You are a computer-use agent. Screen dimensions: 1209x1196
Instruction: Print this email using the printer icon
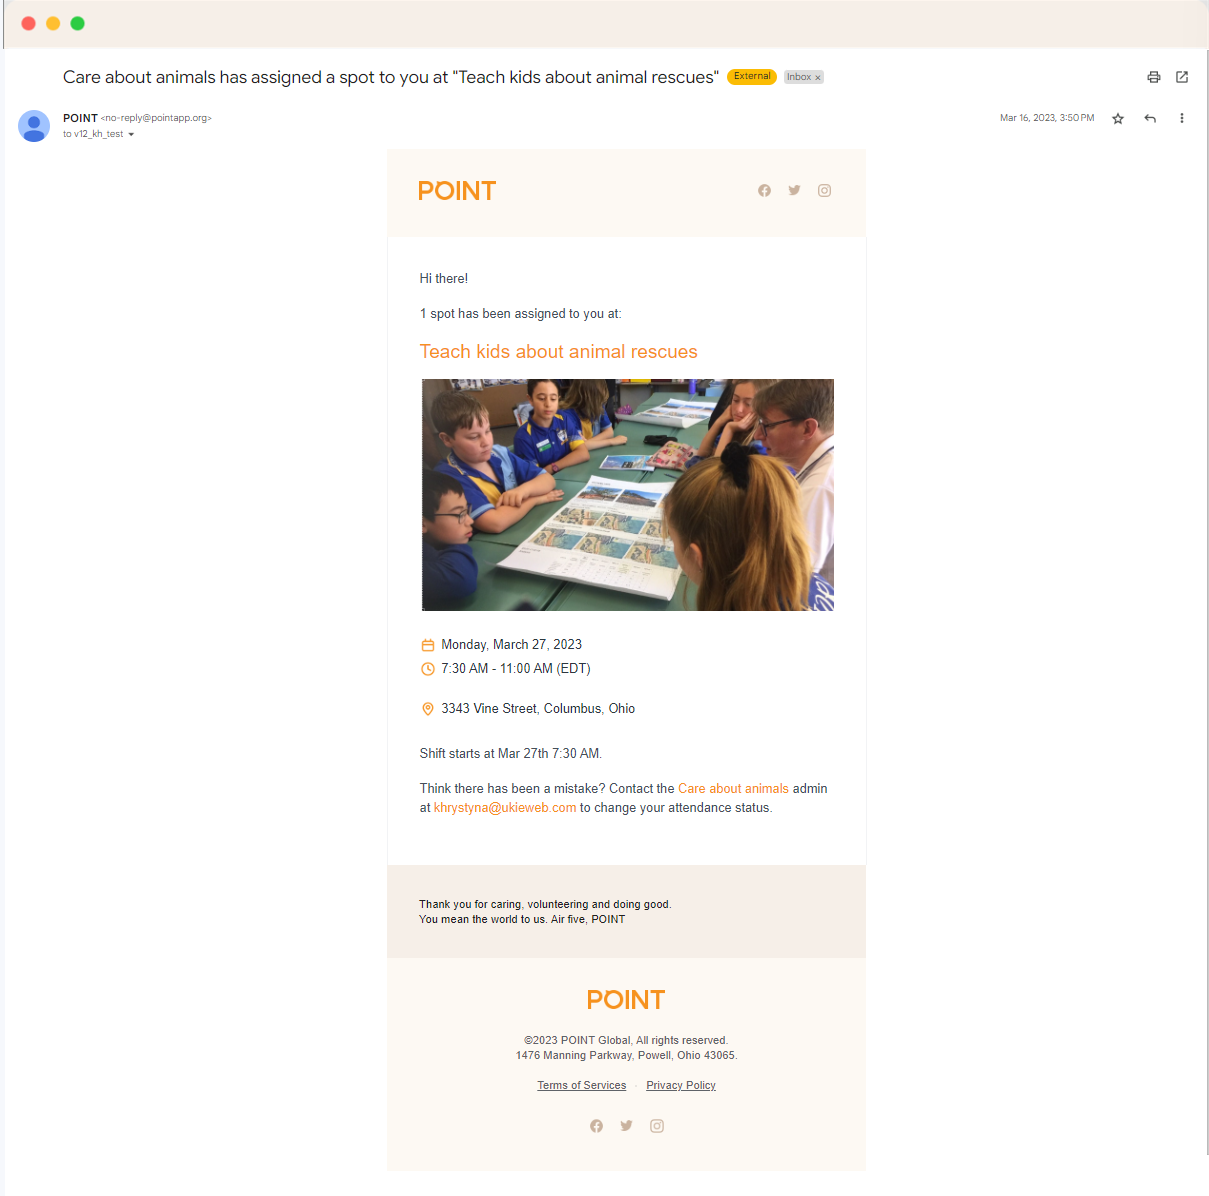(x=1154, y=77)
